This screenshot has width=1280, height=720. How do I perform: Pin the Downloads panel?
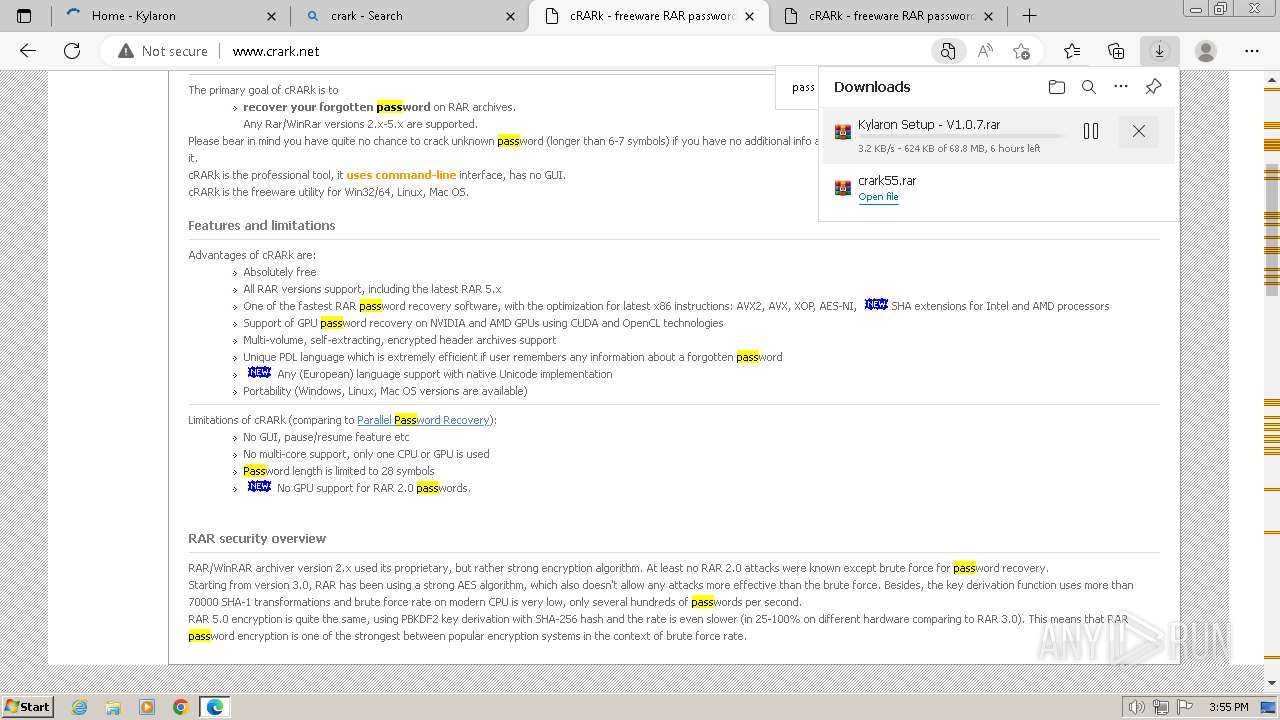1153,87
